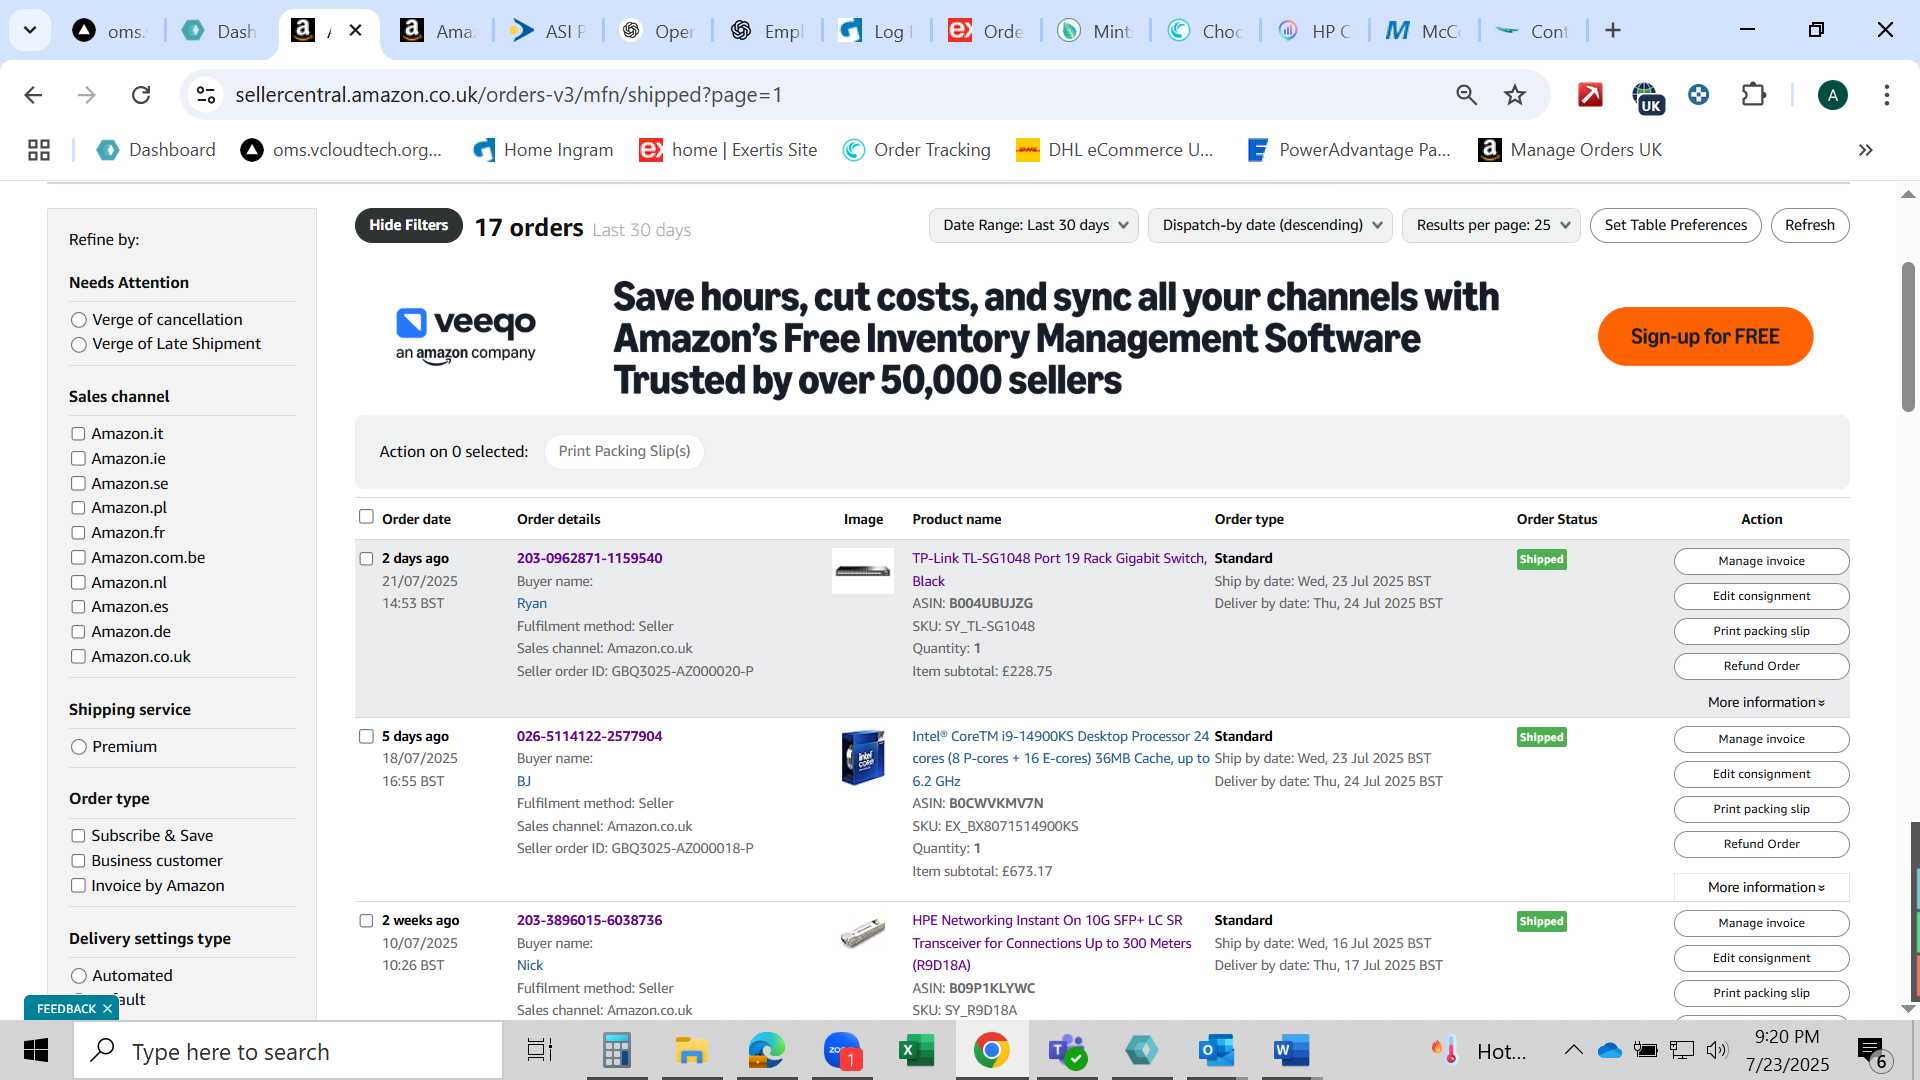This screenshot has width=1920, height=1080.
Task: Expand More information for Intel processor order
Action: click(x=1765, y=887)
